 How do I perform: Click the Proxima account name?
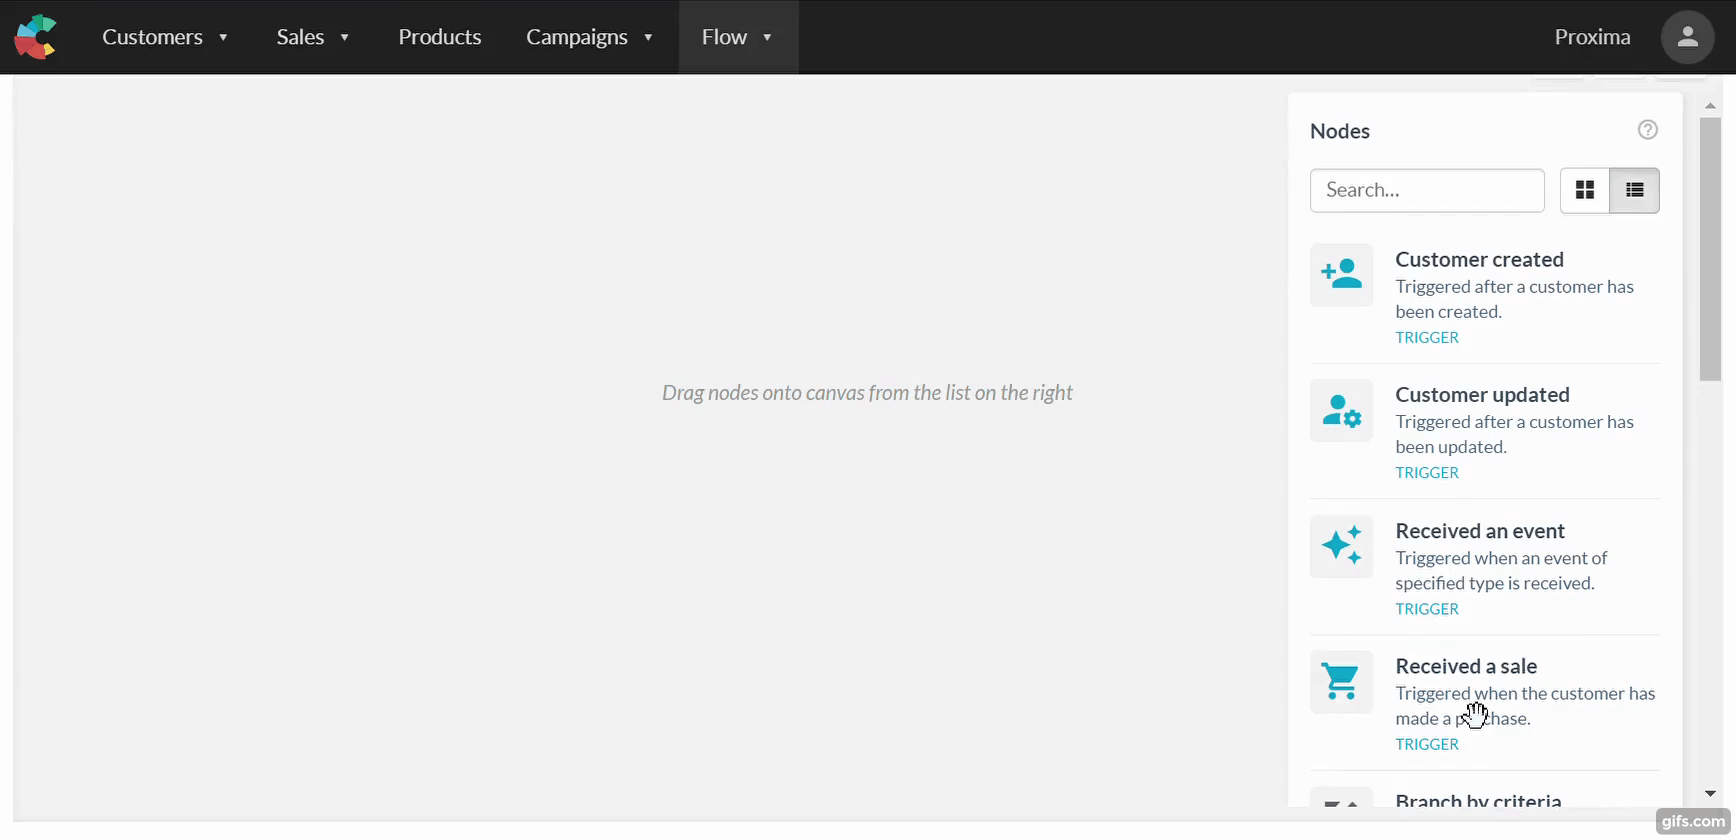click(x=1592, y=37)
